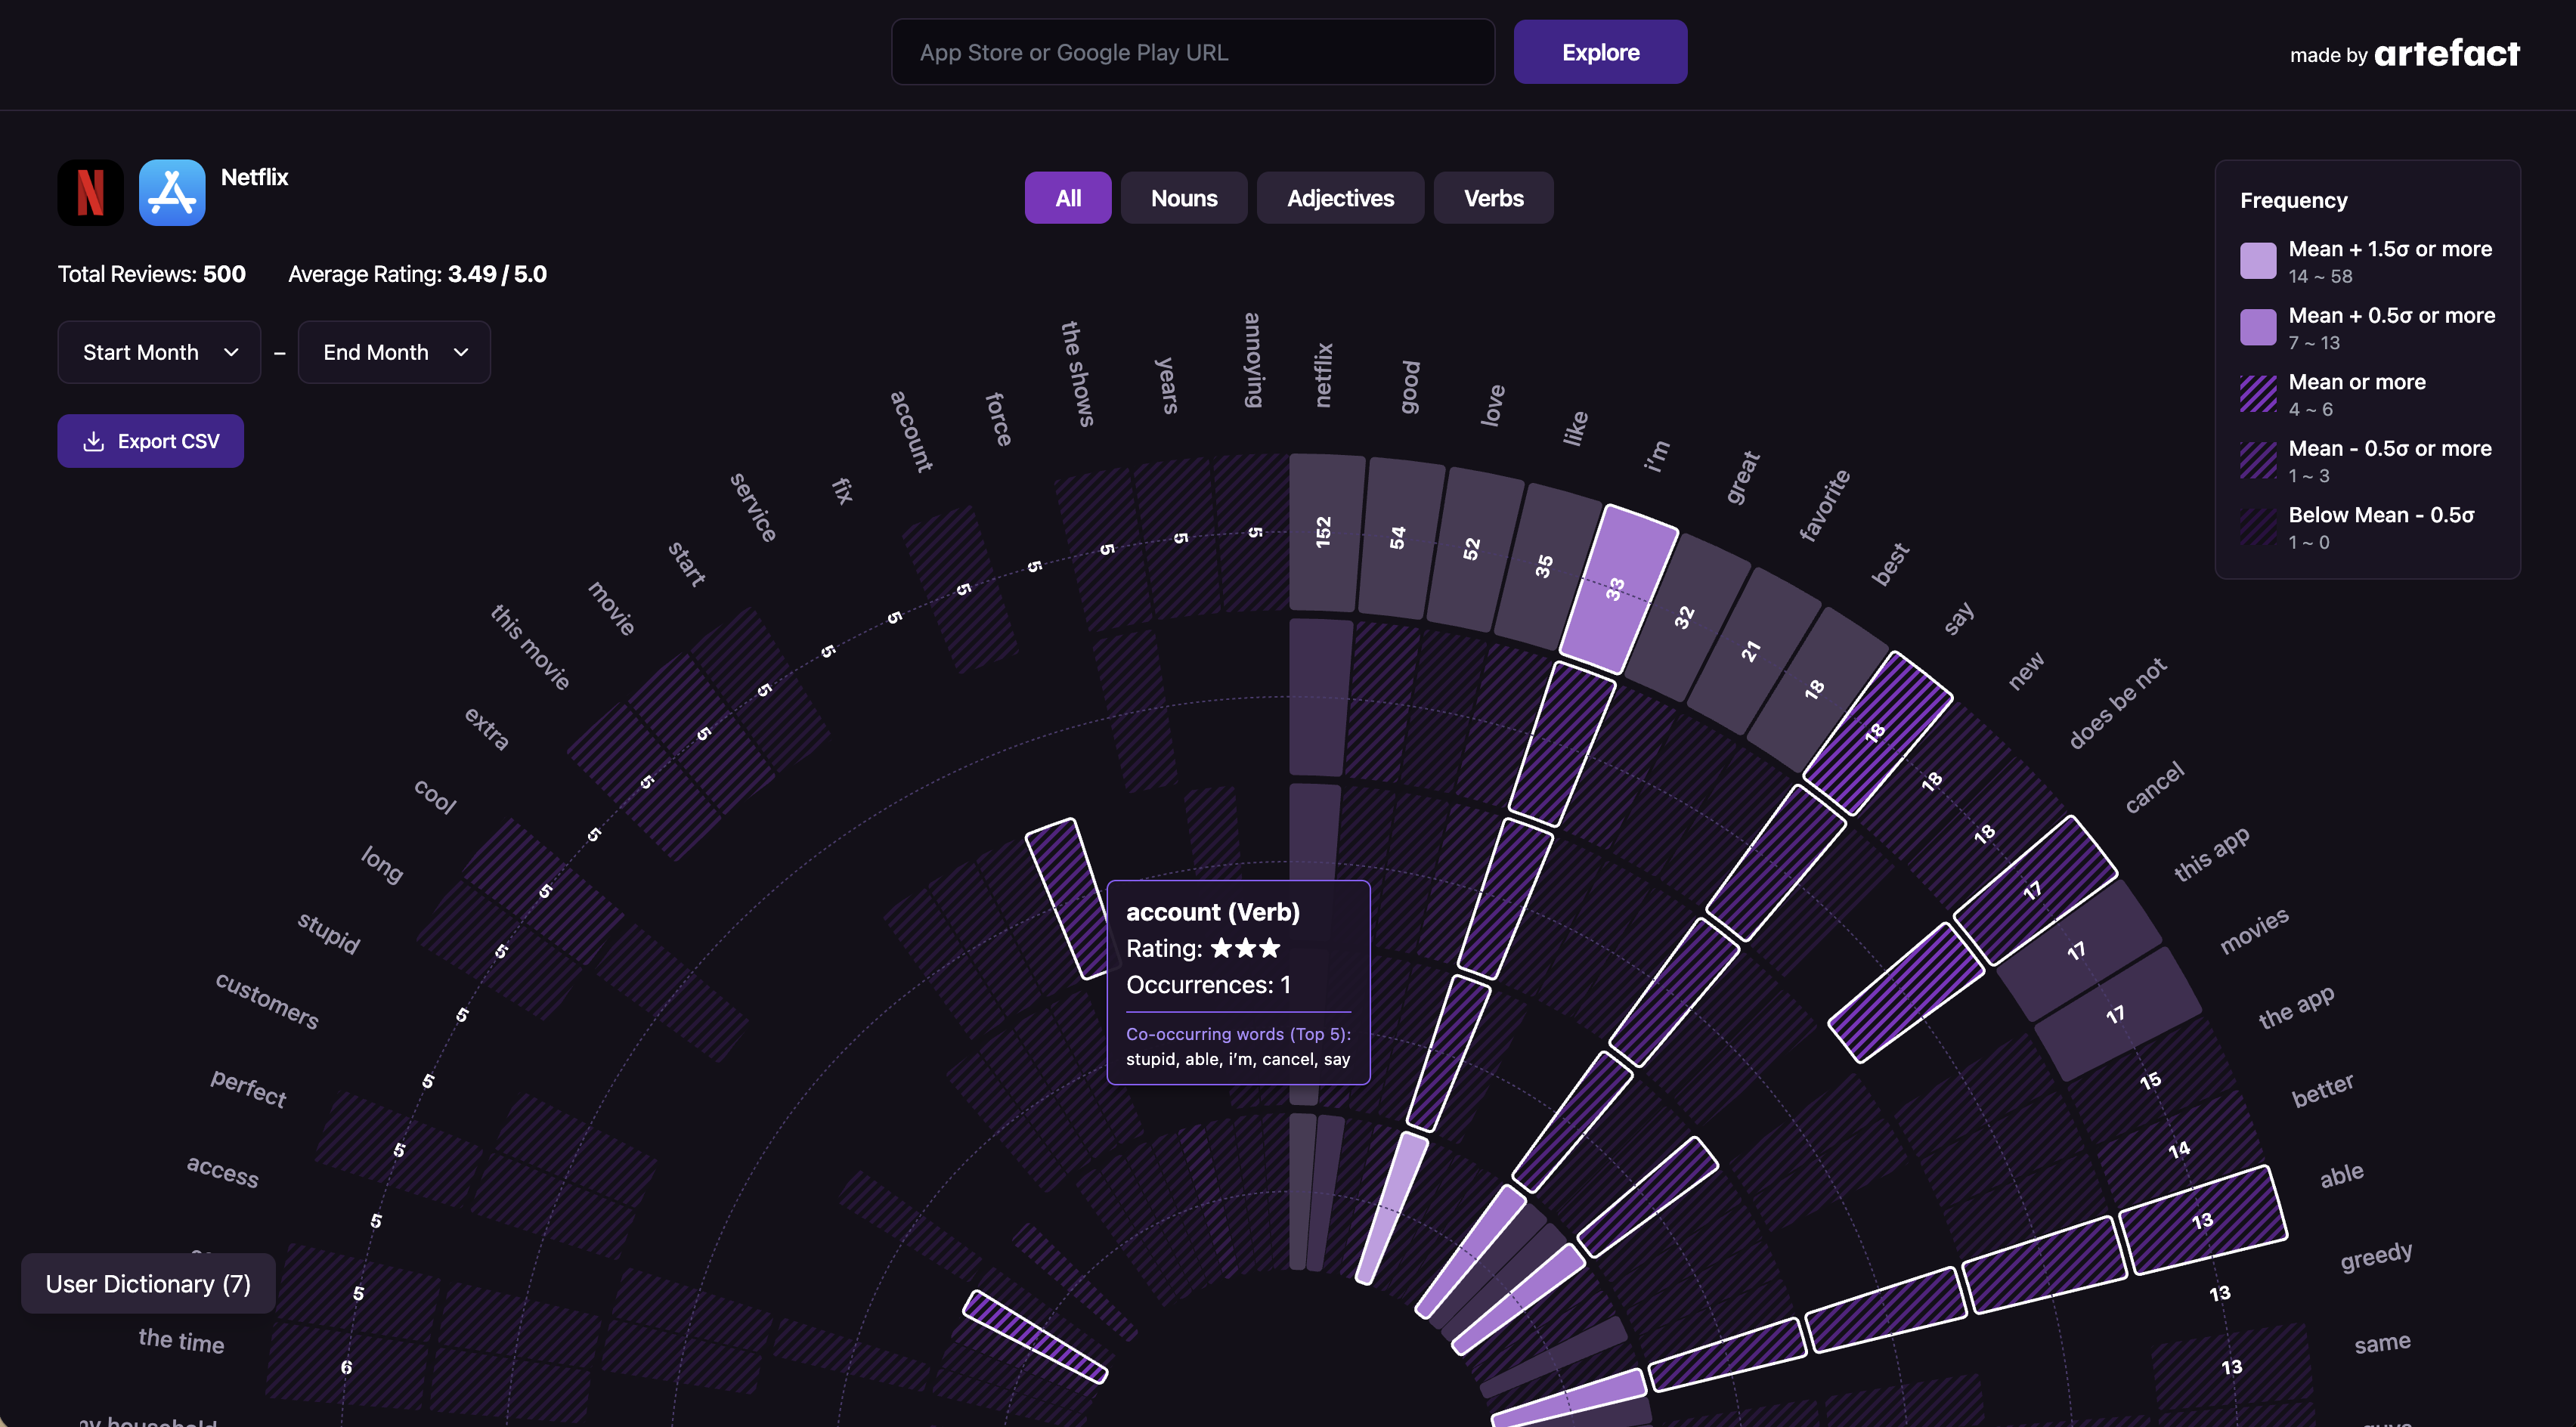Click the Netflix app logo icon
Image resolution: width=2576 pixels, height=1427 pixels.
pyautogui.click(x=90, y=192)
